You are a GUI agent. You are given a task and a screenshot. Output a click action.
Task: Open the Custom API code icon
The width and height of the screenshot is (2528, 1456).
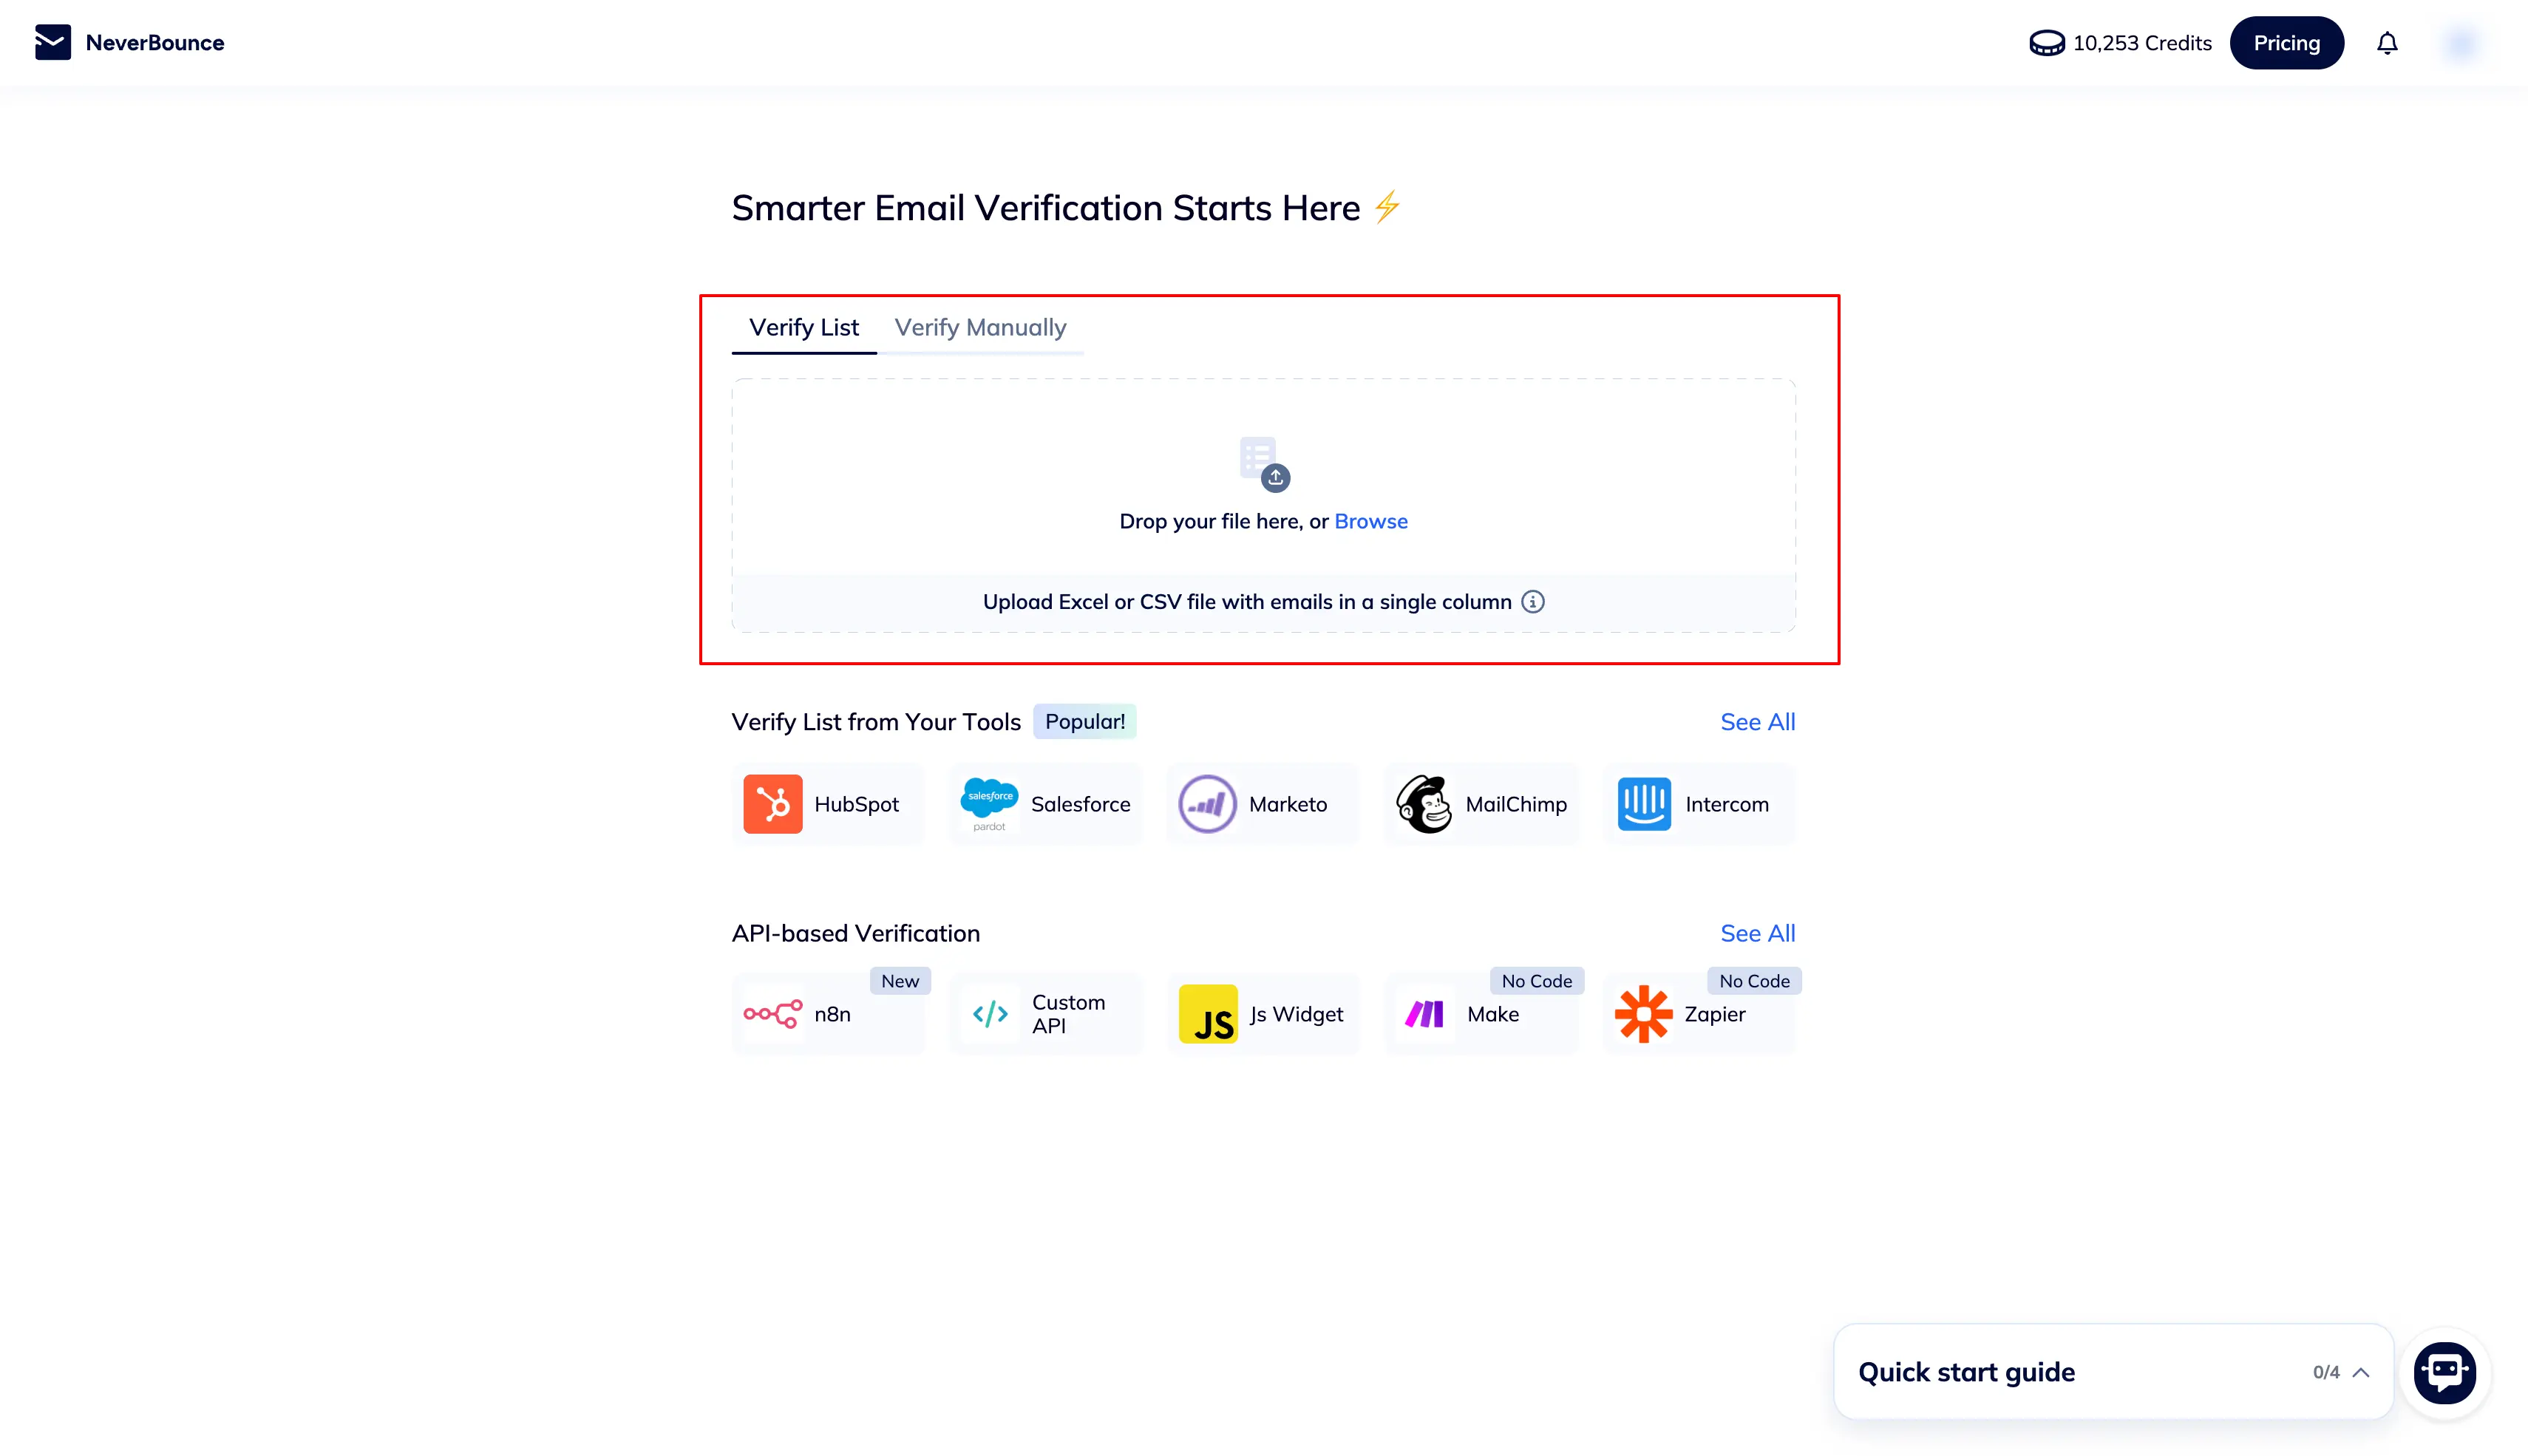[990, 1014]
